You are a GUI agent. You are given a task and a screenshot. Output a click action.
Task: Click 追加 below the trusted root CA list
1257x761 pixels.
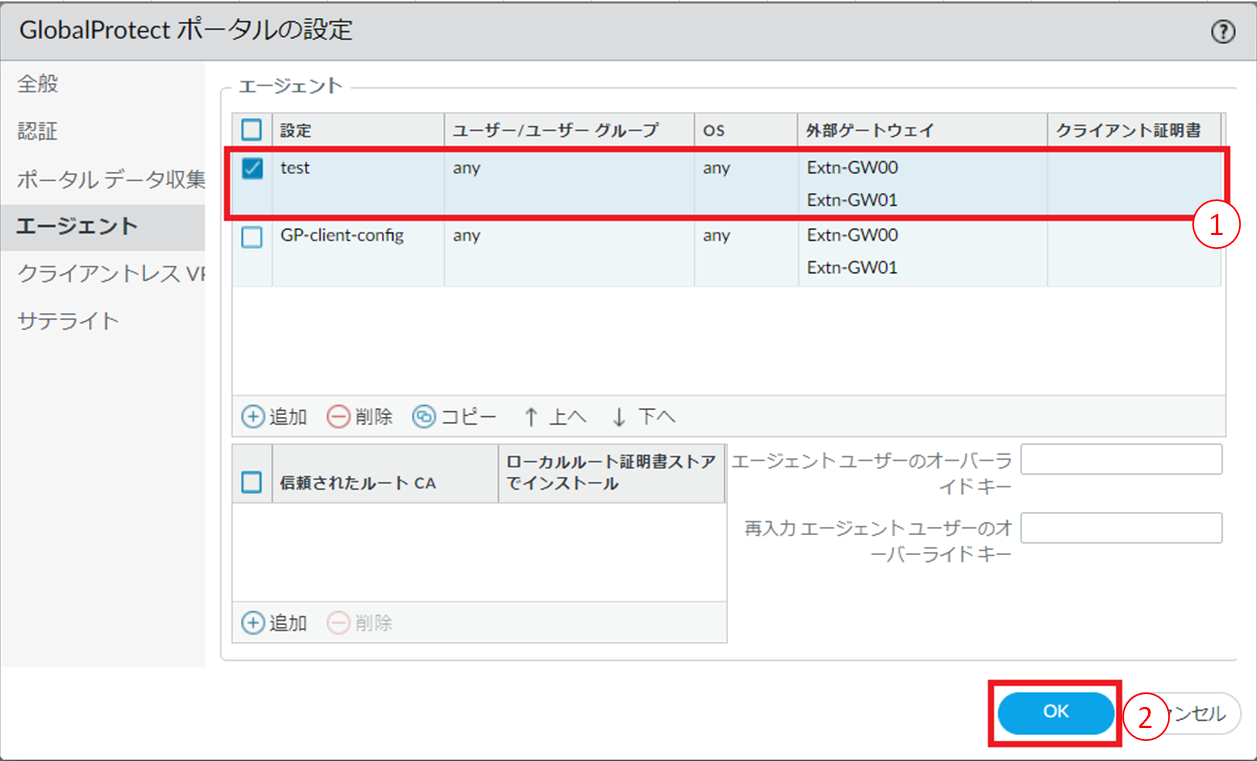click(x=275, y=623)
